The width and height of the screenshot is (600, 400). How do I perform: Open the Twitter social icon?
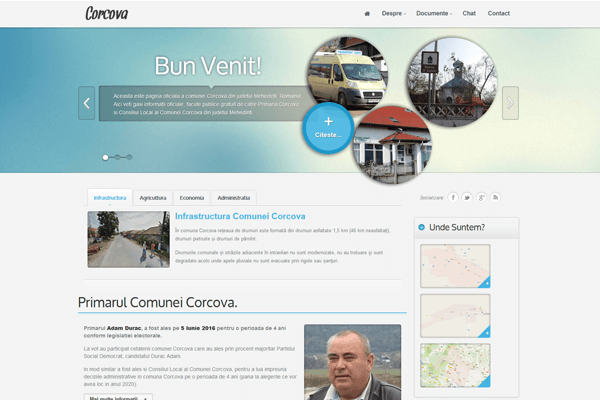(467, 198)
